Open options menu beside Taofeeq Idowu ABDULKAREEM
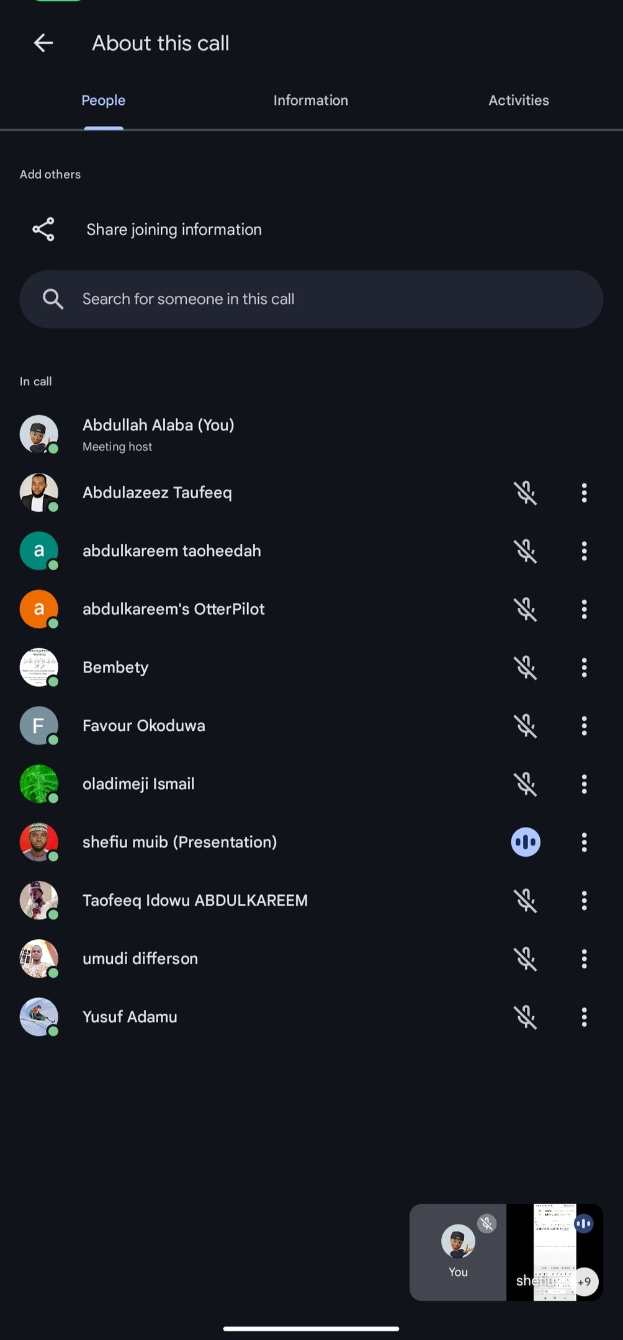The width and height of the screenshot is (623, 1340). (x=584, y=900)
